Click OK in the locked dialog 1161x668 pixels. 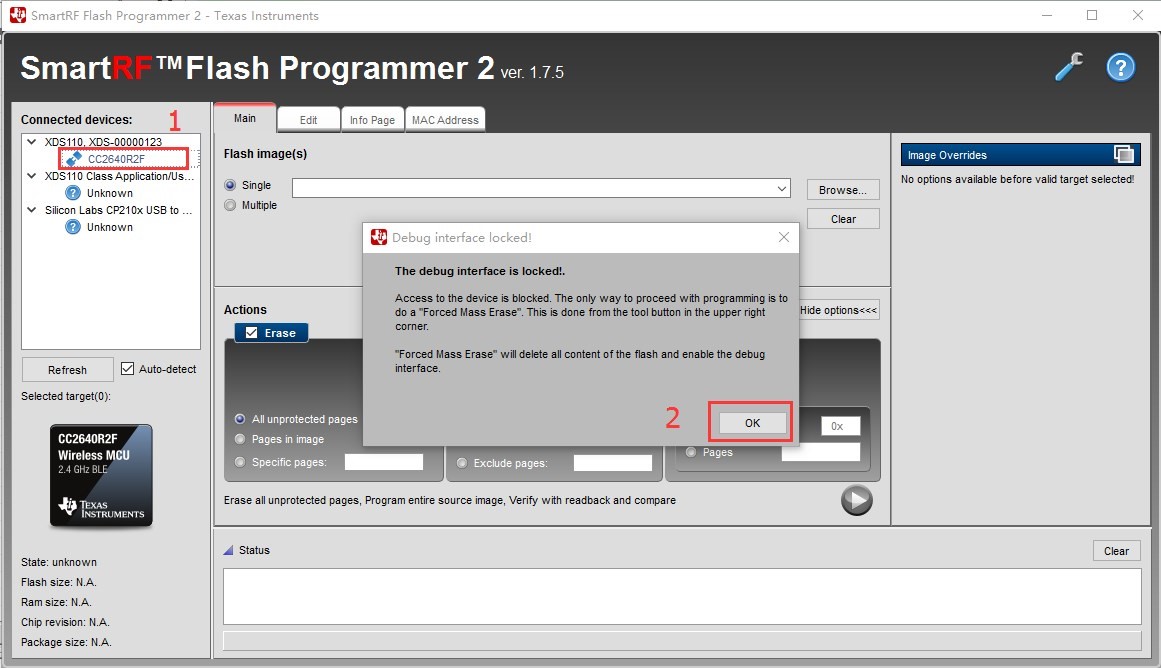pyautogui.click(x=752, y=423)
